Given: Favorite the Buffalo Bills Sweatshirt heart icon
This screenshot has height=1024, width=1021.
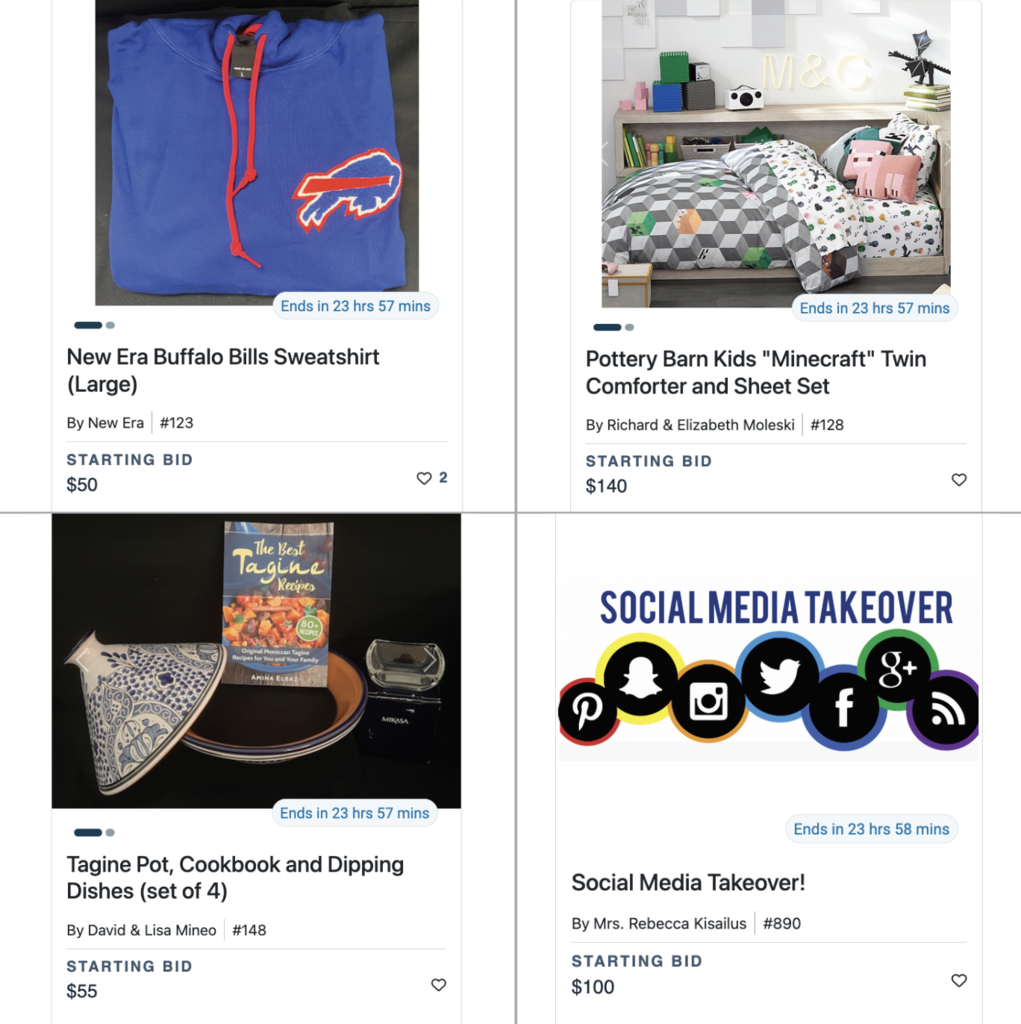Looking at the screenshot, I should point(424,479).
